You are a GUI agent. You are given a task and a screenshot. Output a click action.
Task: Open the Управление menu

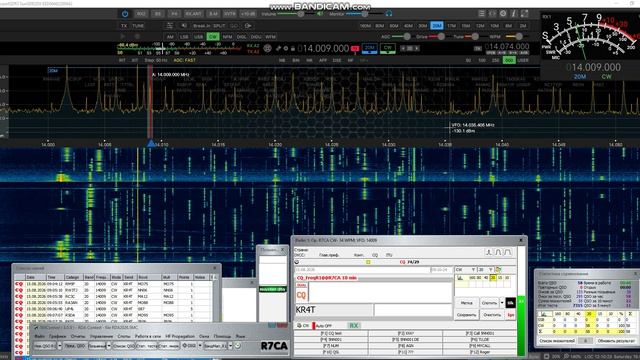click(x=101, y=336)
